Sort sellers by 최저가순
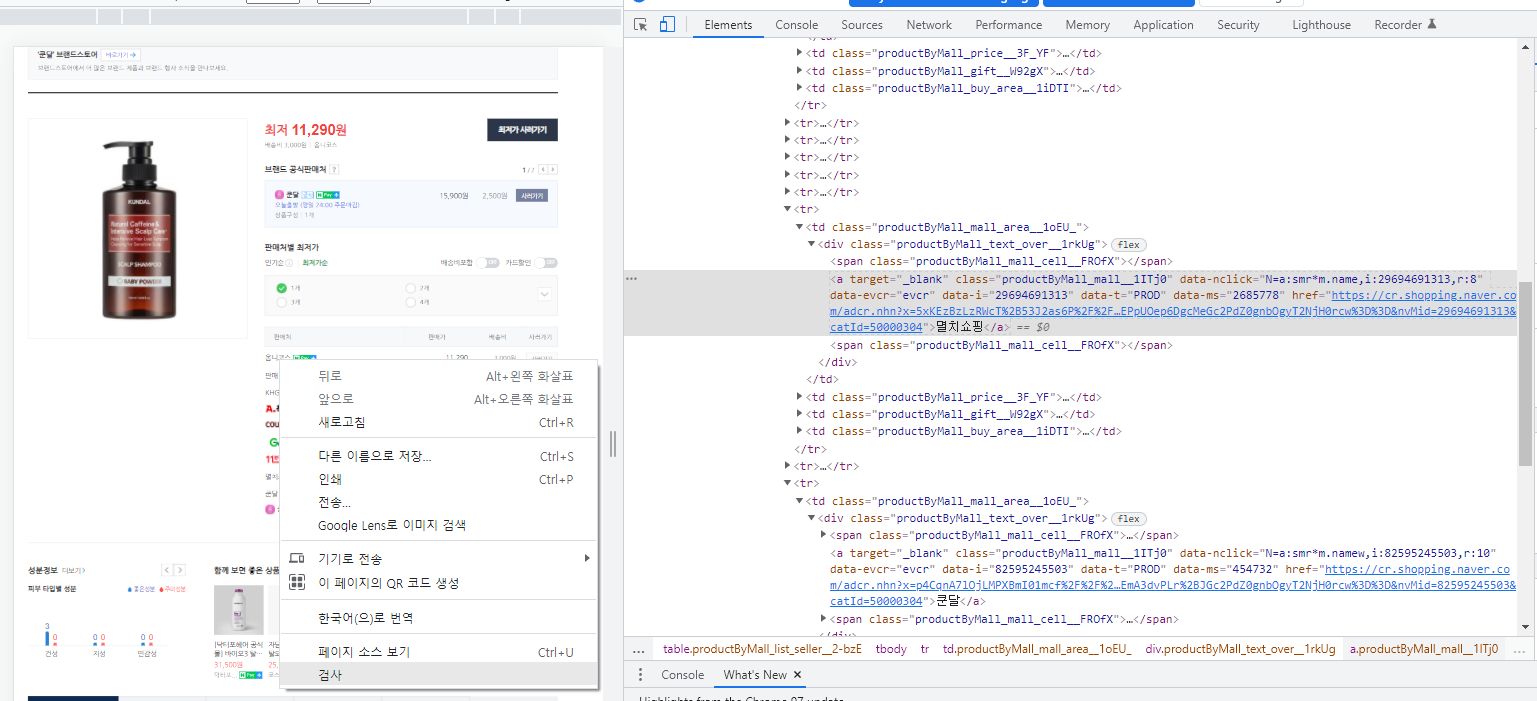Image resolution: width=1537 pixels, height=701 pixels. (x=315, y=263)
